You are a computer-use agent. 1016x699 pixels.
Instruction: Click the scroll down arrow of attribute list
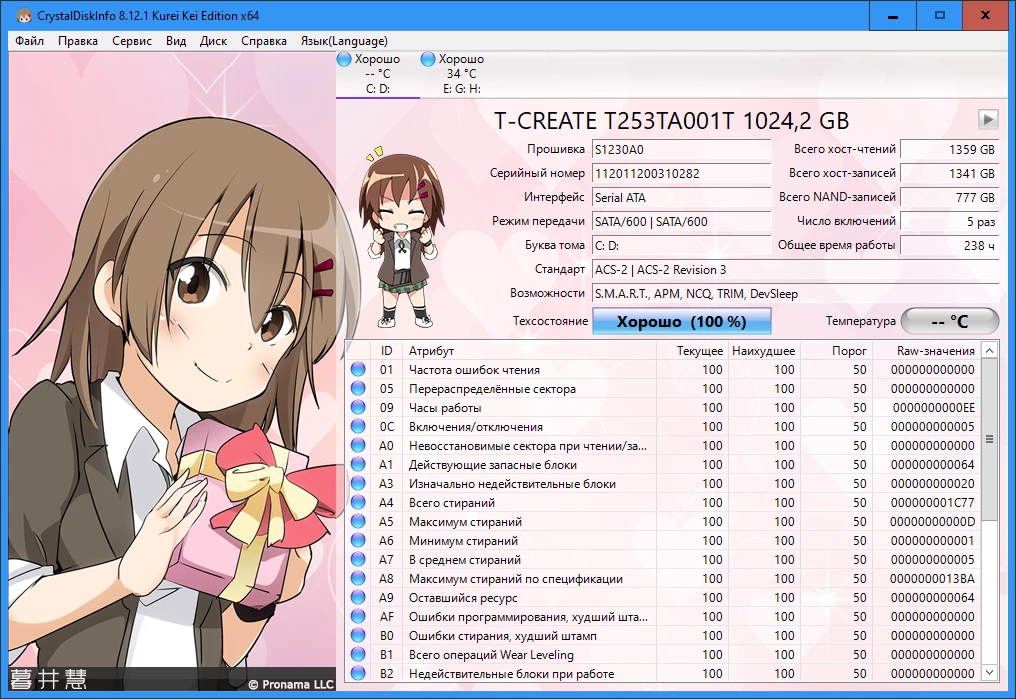pyautogui.click(x=989, y=673)
